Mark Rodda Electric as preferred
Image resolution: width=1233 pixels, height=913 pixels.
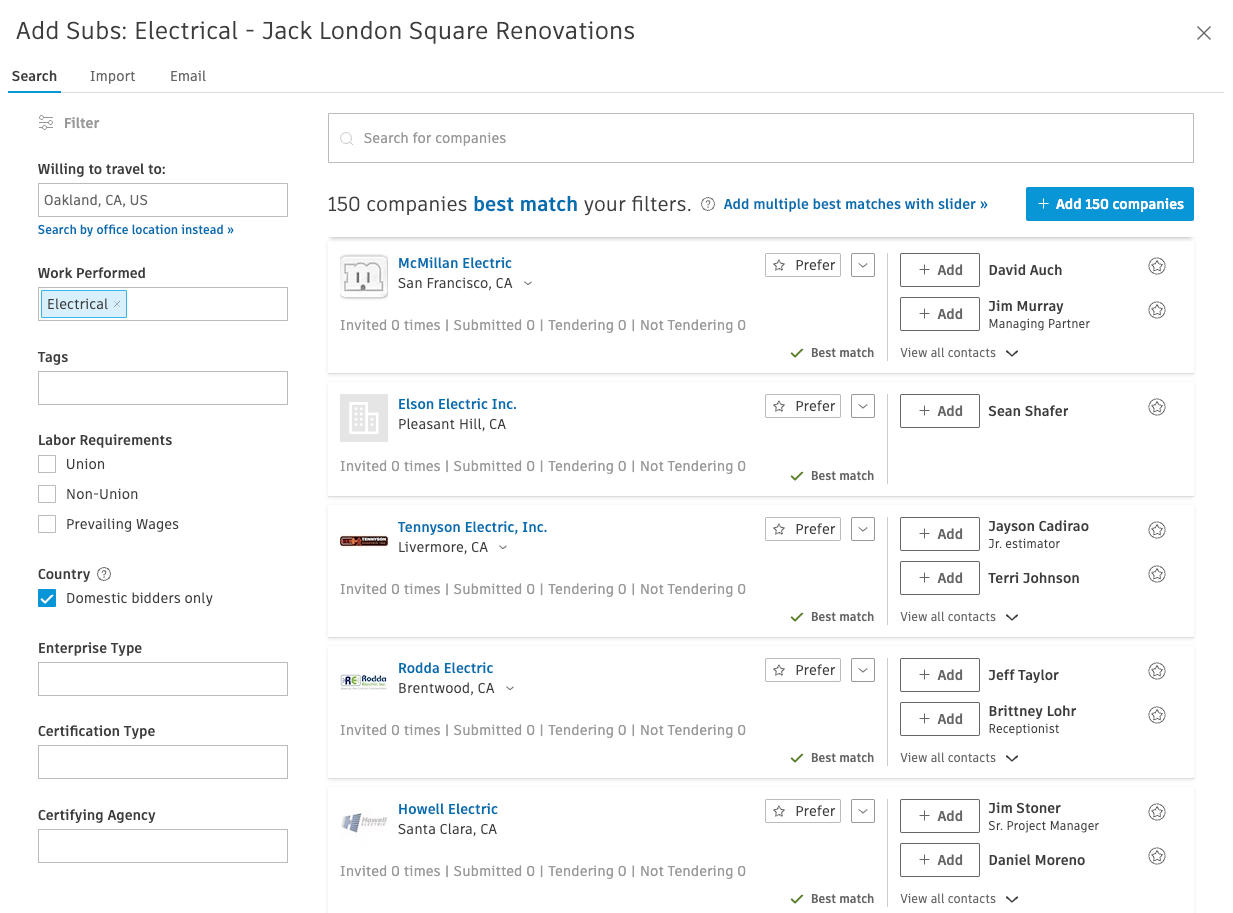[803, 670]
